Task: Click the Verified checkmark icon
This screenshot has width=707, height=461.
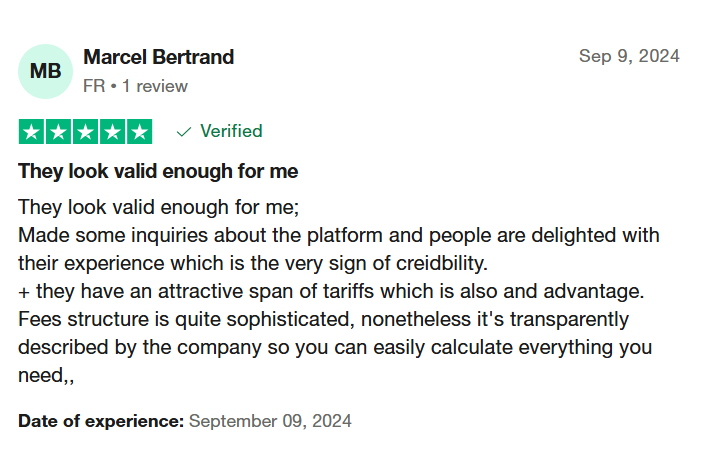Action: (x=184, y=132)
